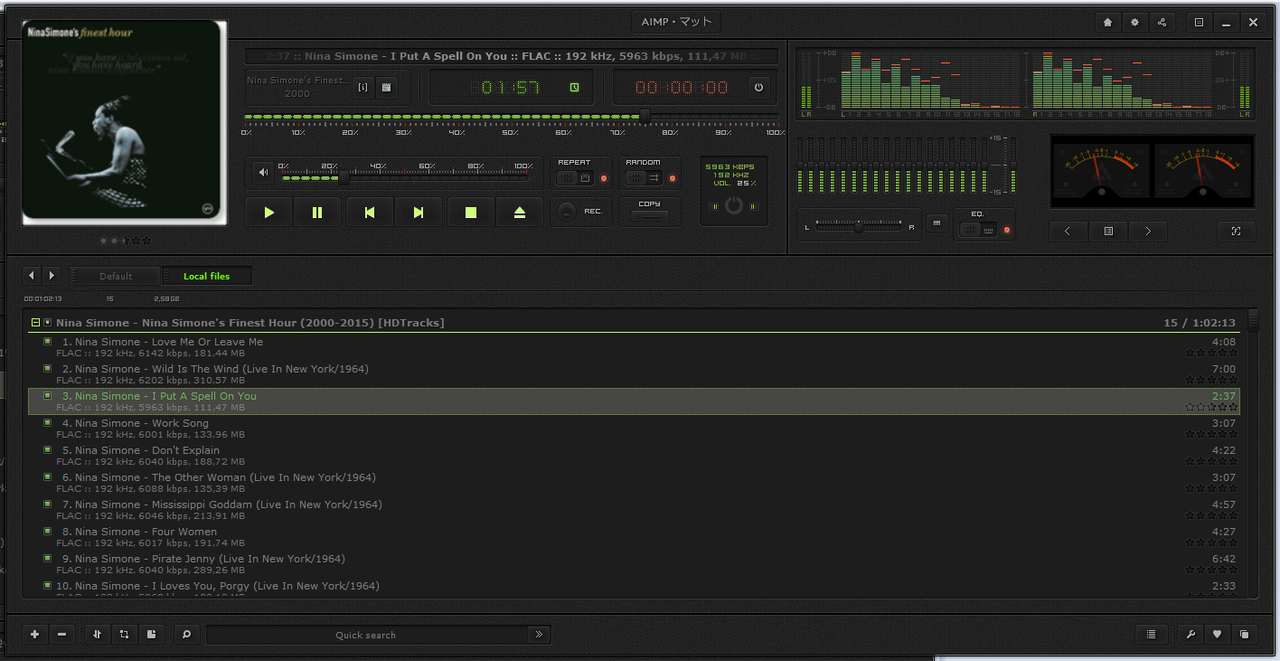
Task: Click the star rating of Four Women
Action: [1211, 543]
